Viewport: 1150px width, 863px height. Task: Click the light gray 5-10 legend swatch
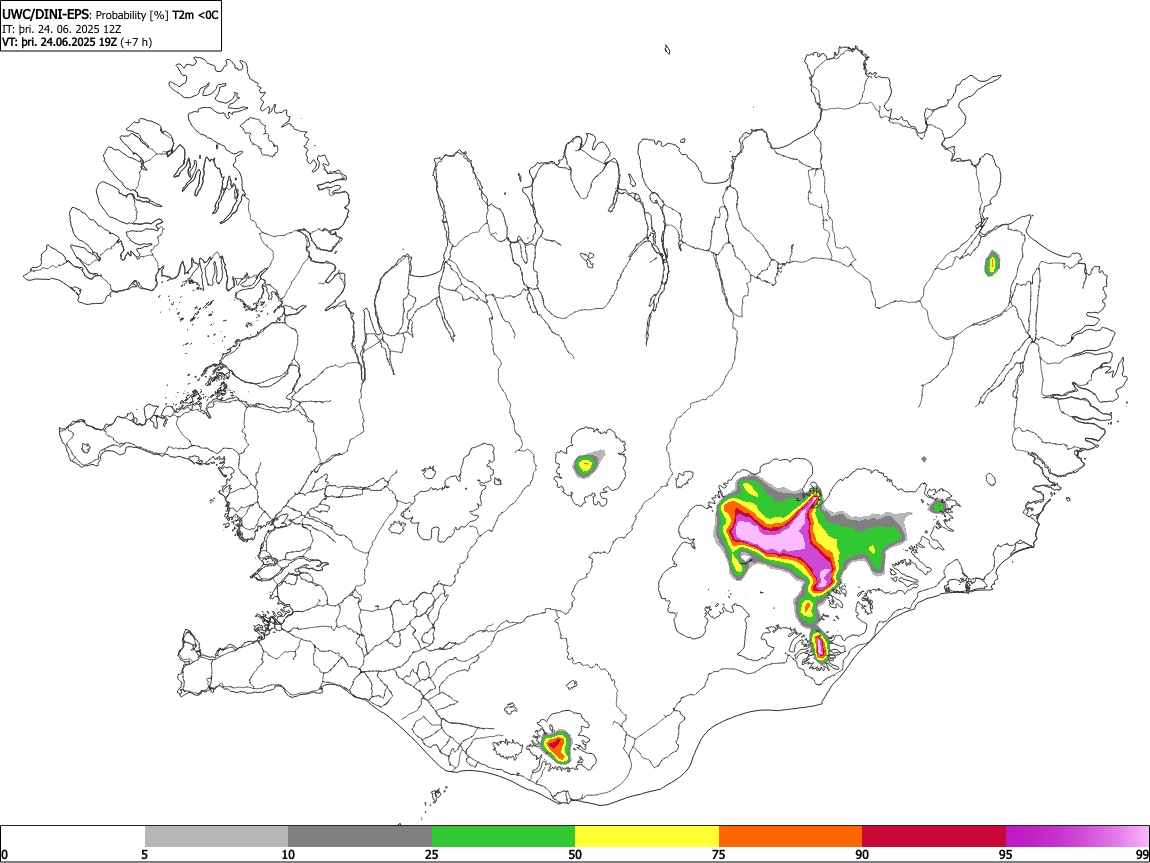point(216,836)
